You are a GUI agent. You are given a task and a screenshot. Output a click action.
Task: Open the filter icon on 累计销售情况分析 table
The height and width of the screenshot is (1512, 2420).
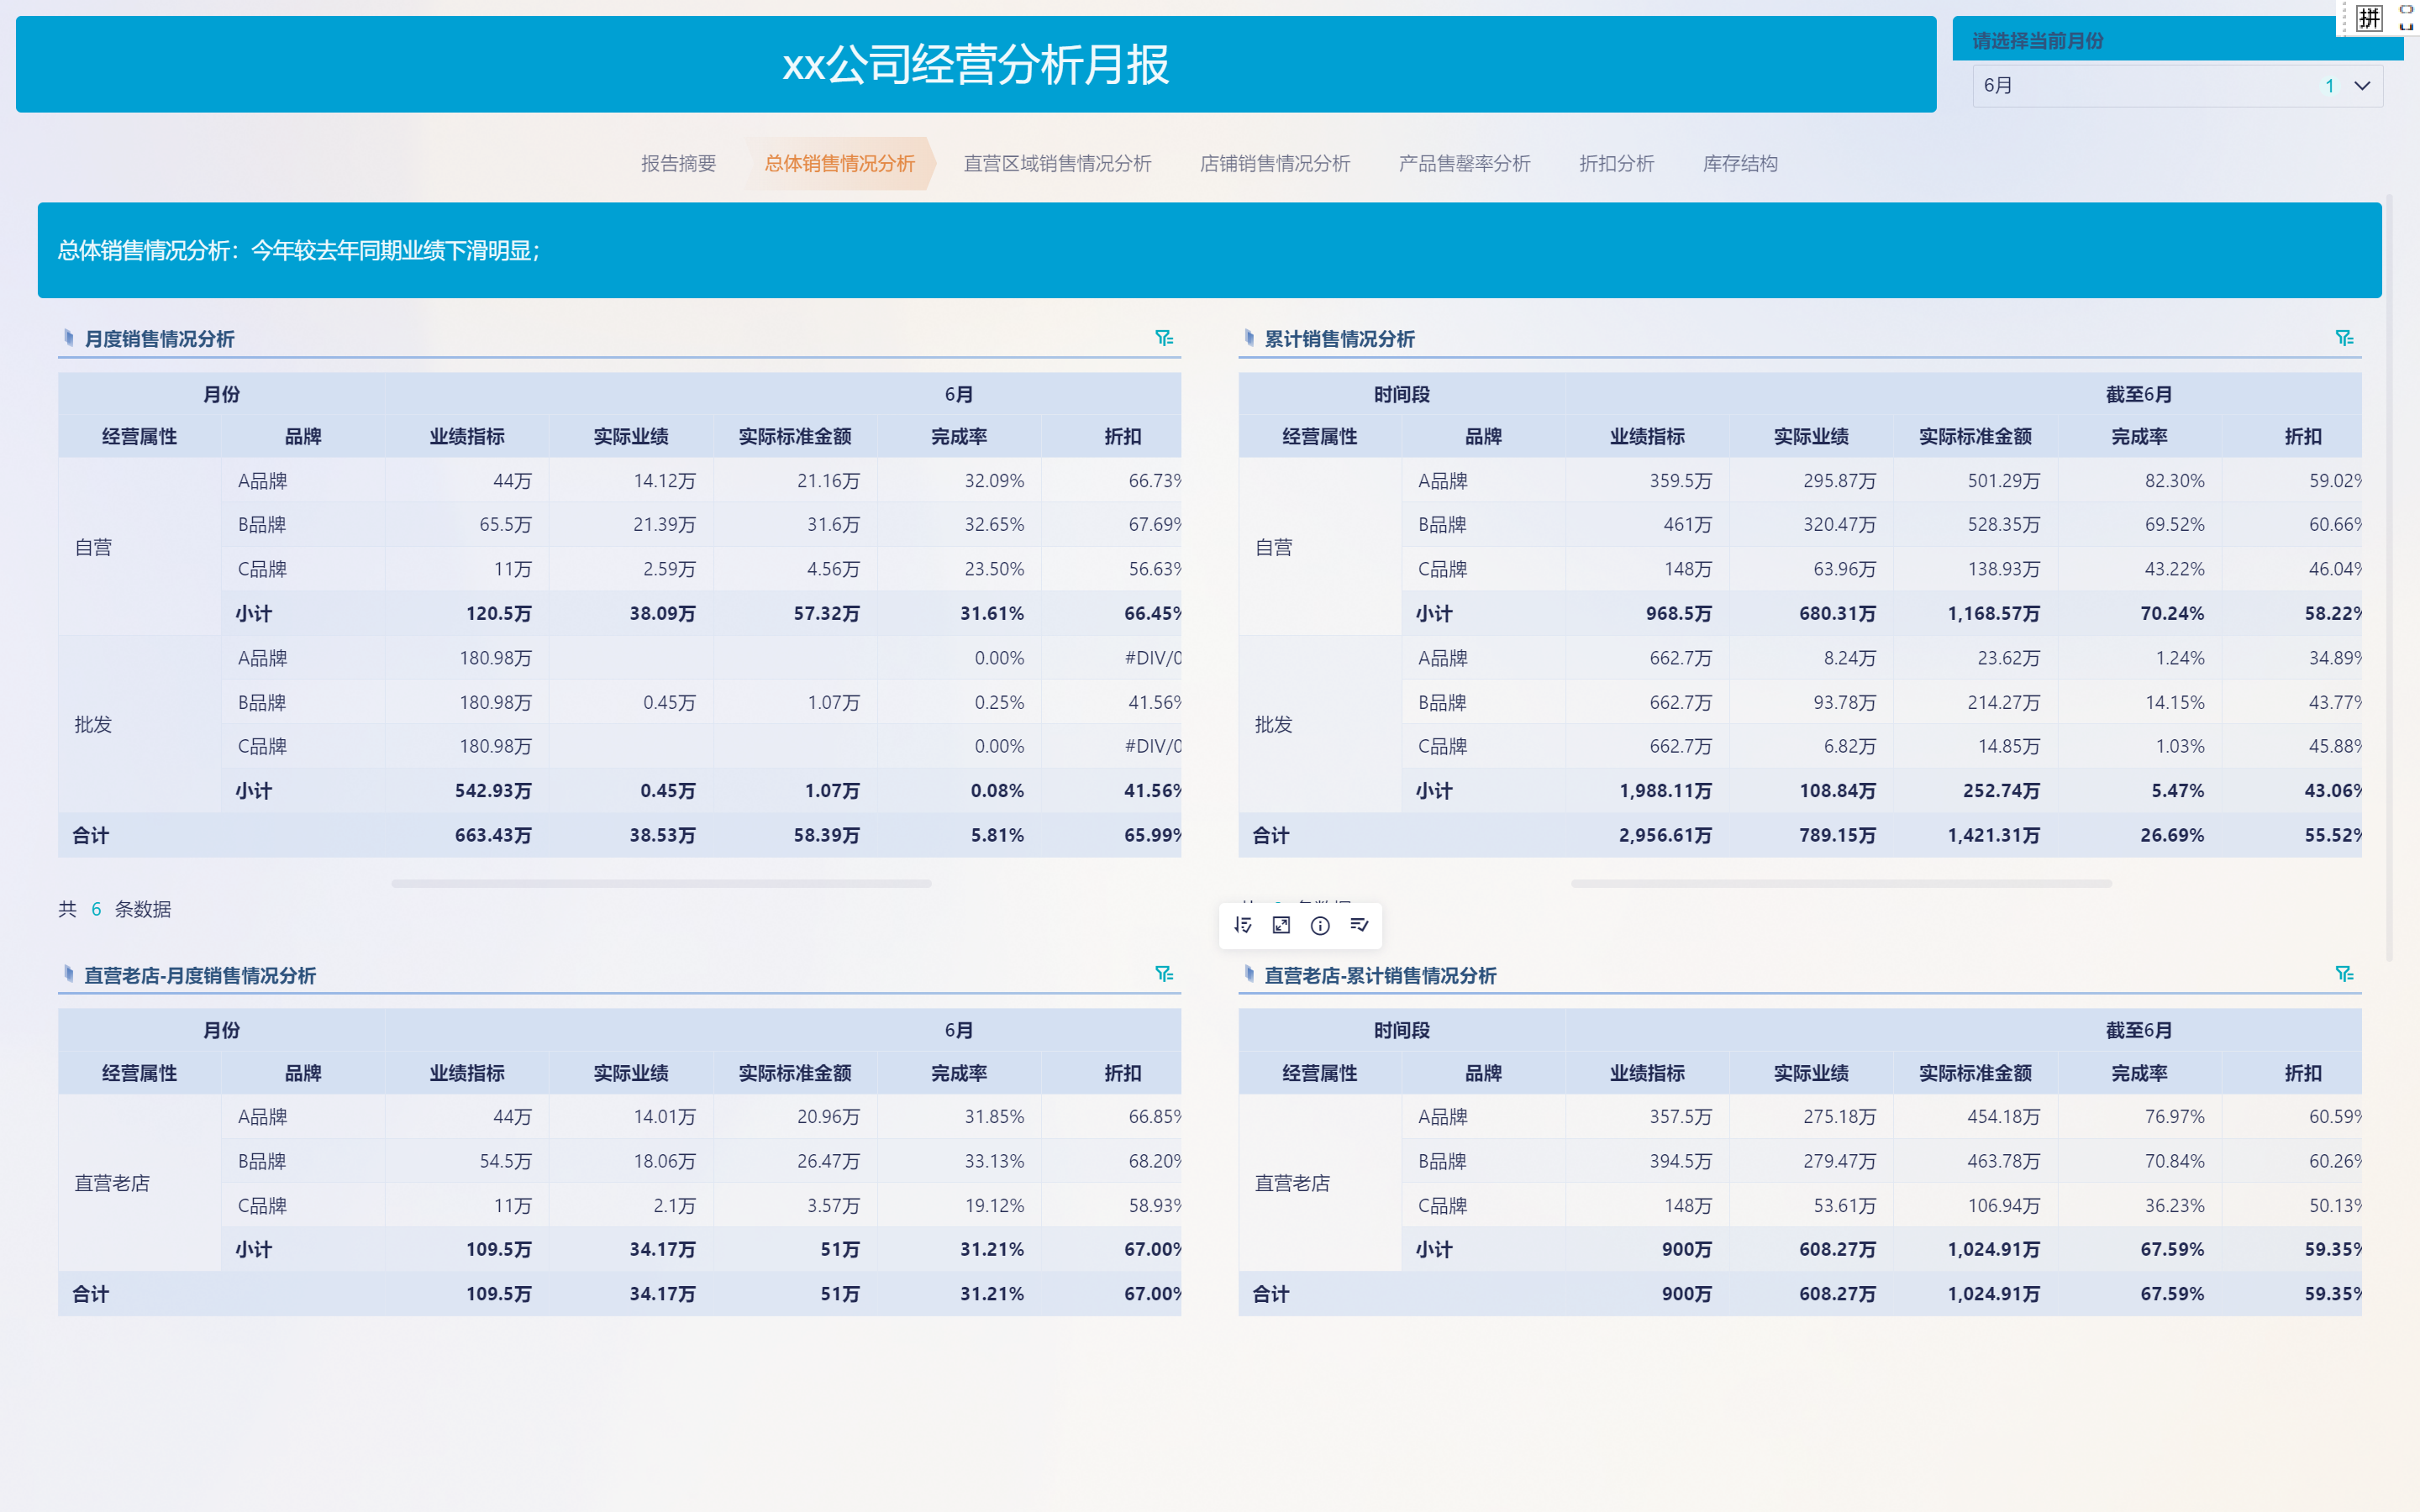click(x=2344, y=338)
